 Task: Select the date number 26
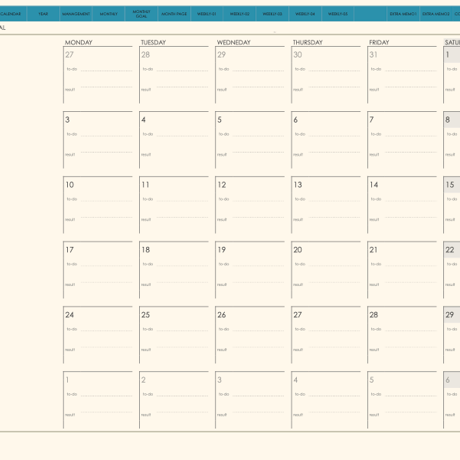(222, 315)
